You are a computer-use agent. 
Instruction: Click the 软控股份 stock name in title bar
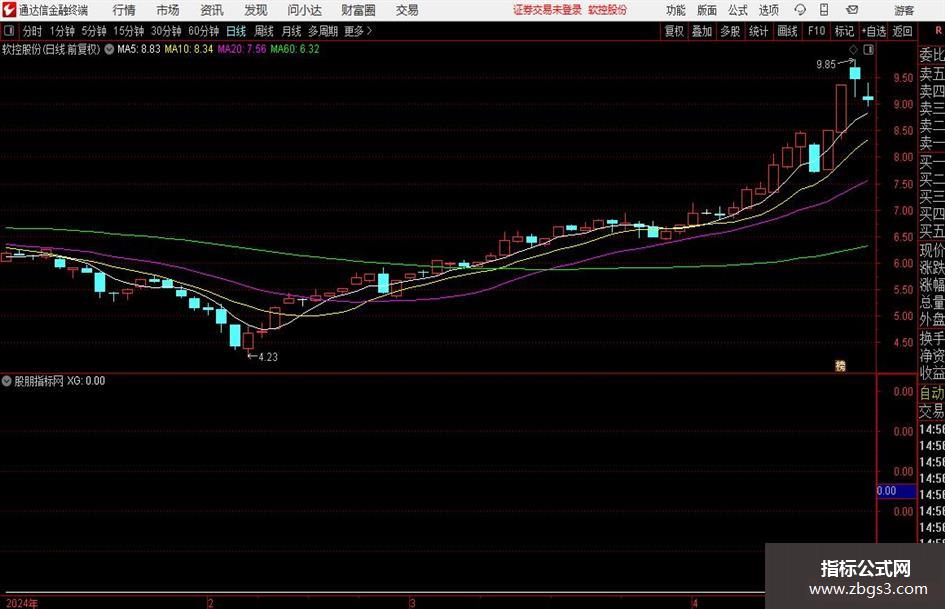pos(608,10)
